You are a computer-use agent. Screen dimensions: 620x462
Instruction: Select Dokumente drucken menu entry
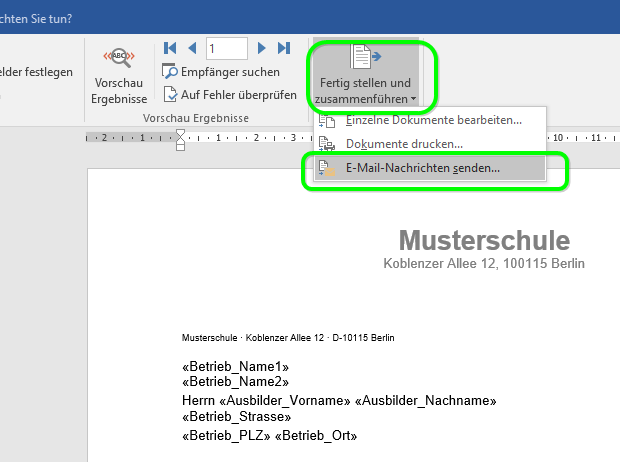point(430,144)
